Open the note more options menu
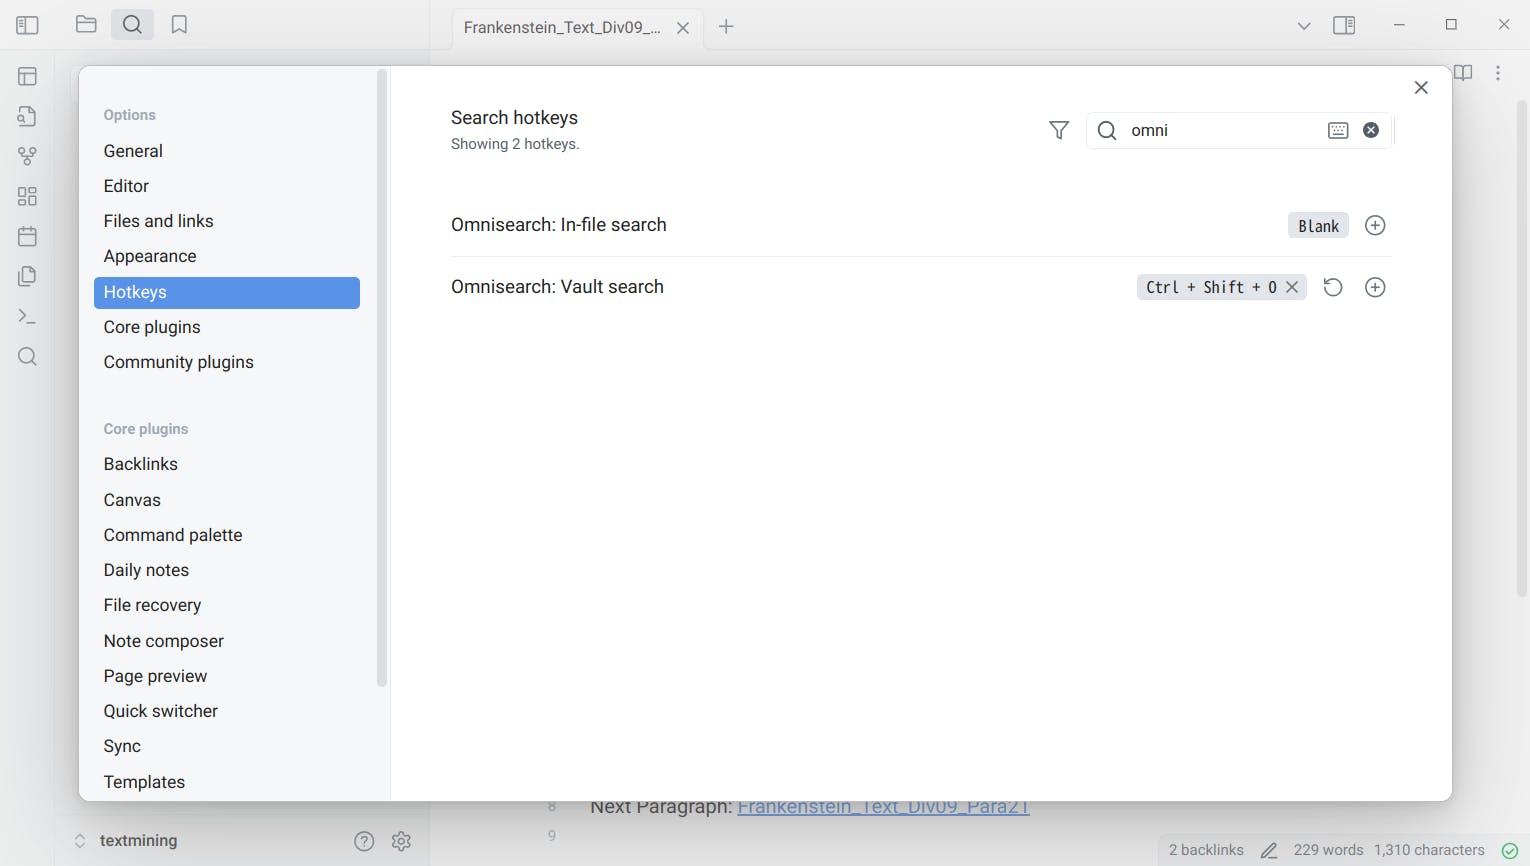1530x866 pixels. [x=1498, y=73]
